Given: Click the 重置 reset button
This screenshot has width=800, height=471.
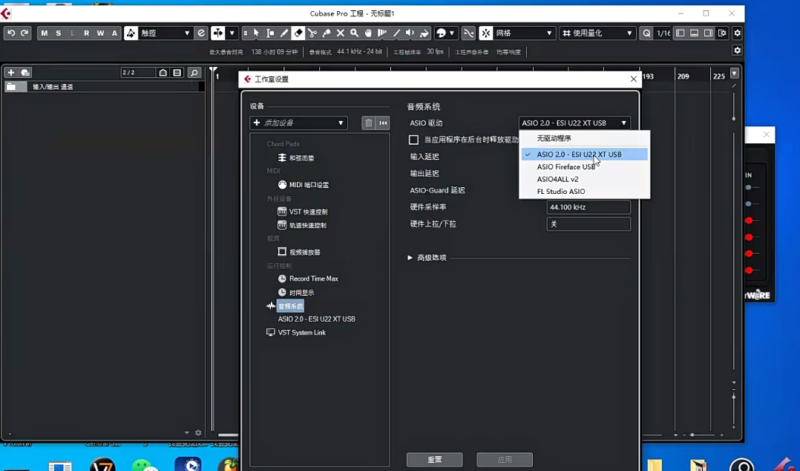Looking at the screenshot, I should pos(435,459).
